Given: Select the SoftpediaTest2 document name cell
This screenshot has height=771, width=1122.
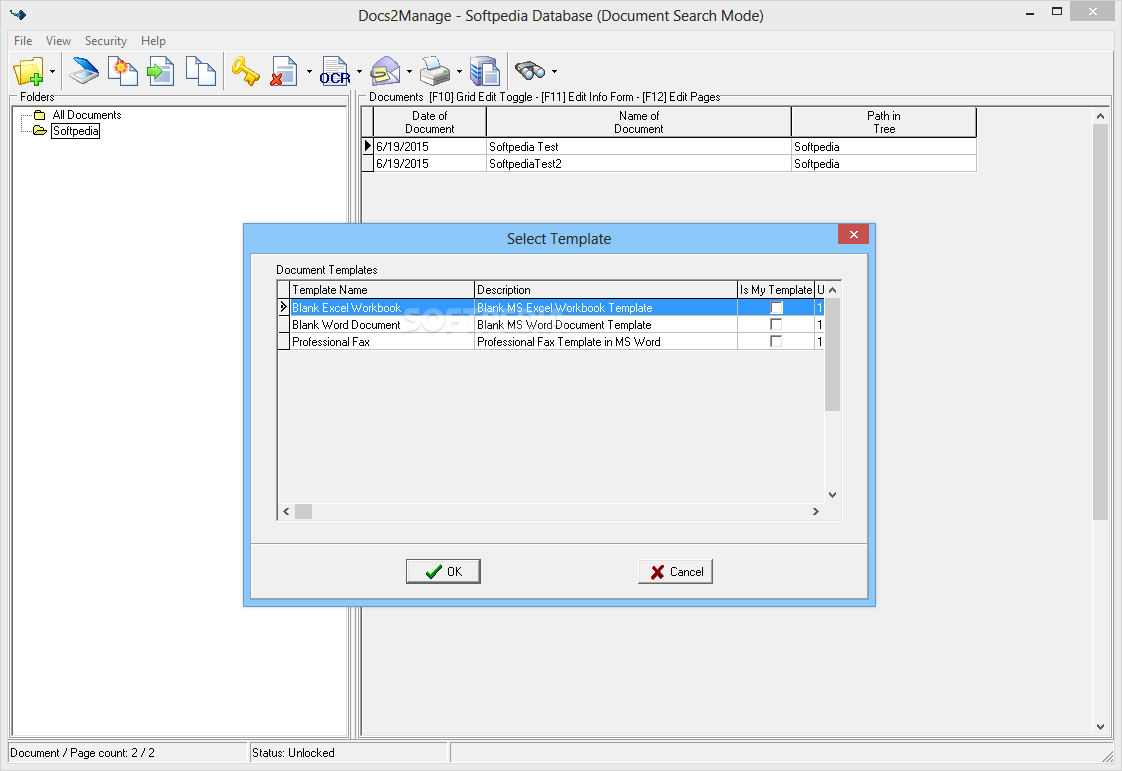Looking at the screenshot, I should (638, 164).
